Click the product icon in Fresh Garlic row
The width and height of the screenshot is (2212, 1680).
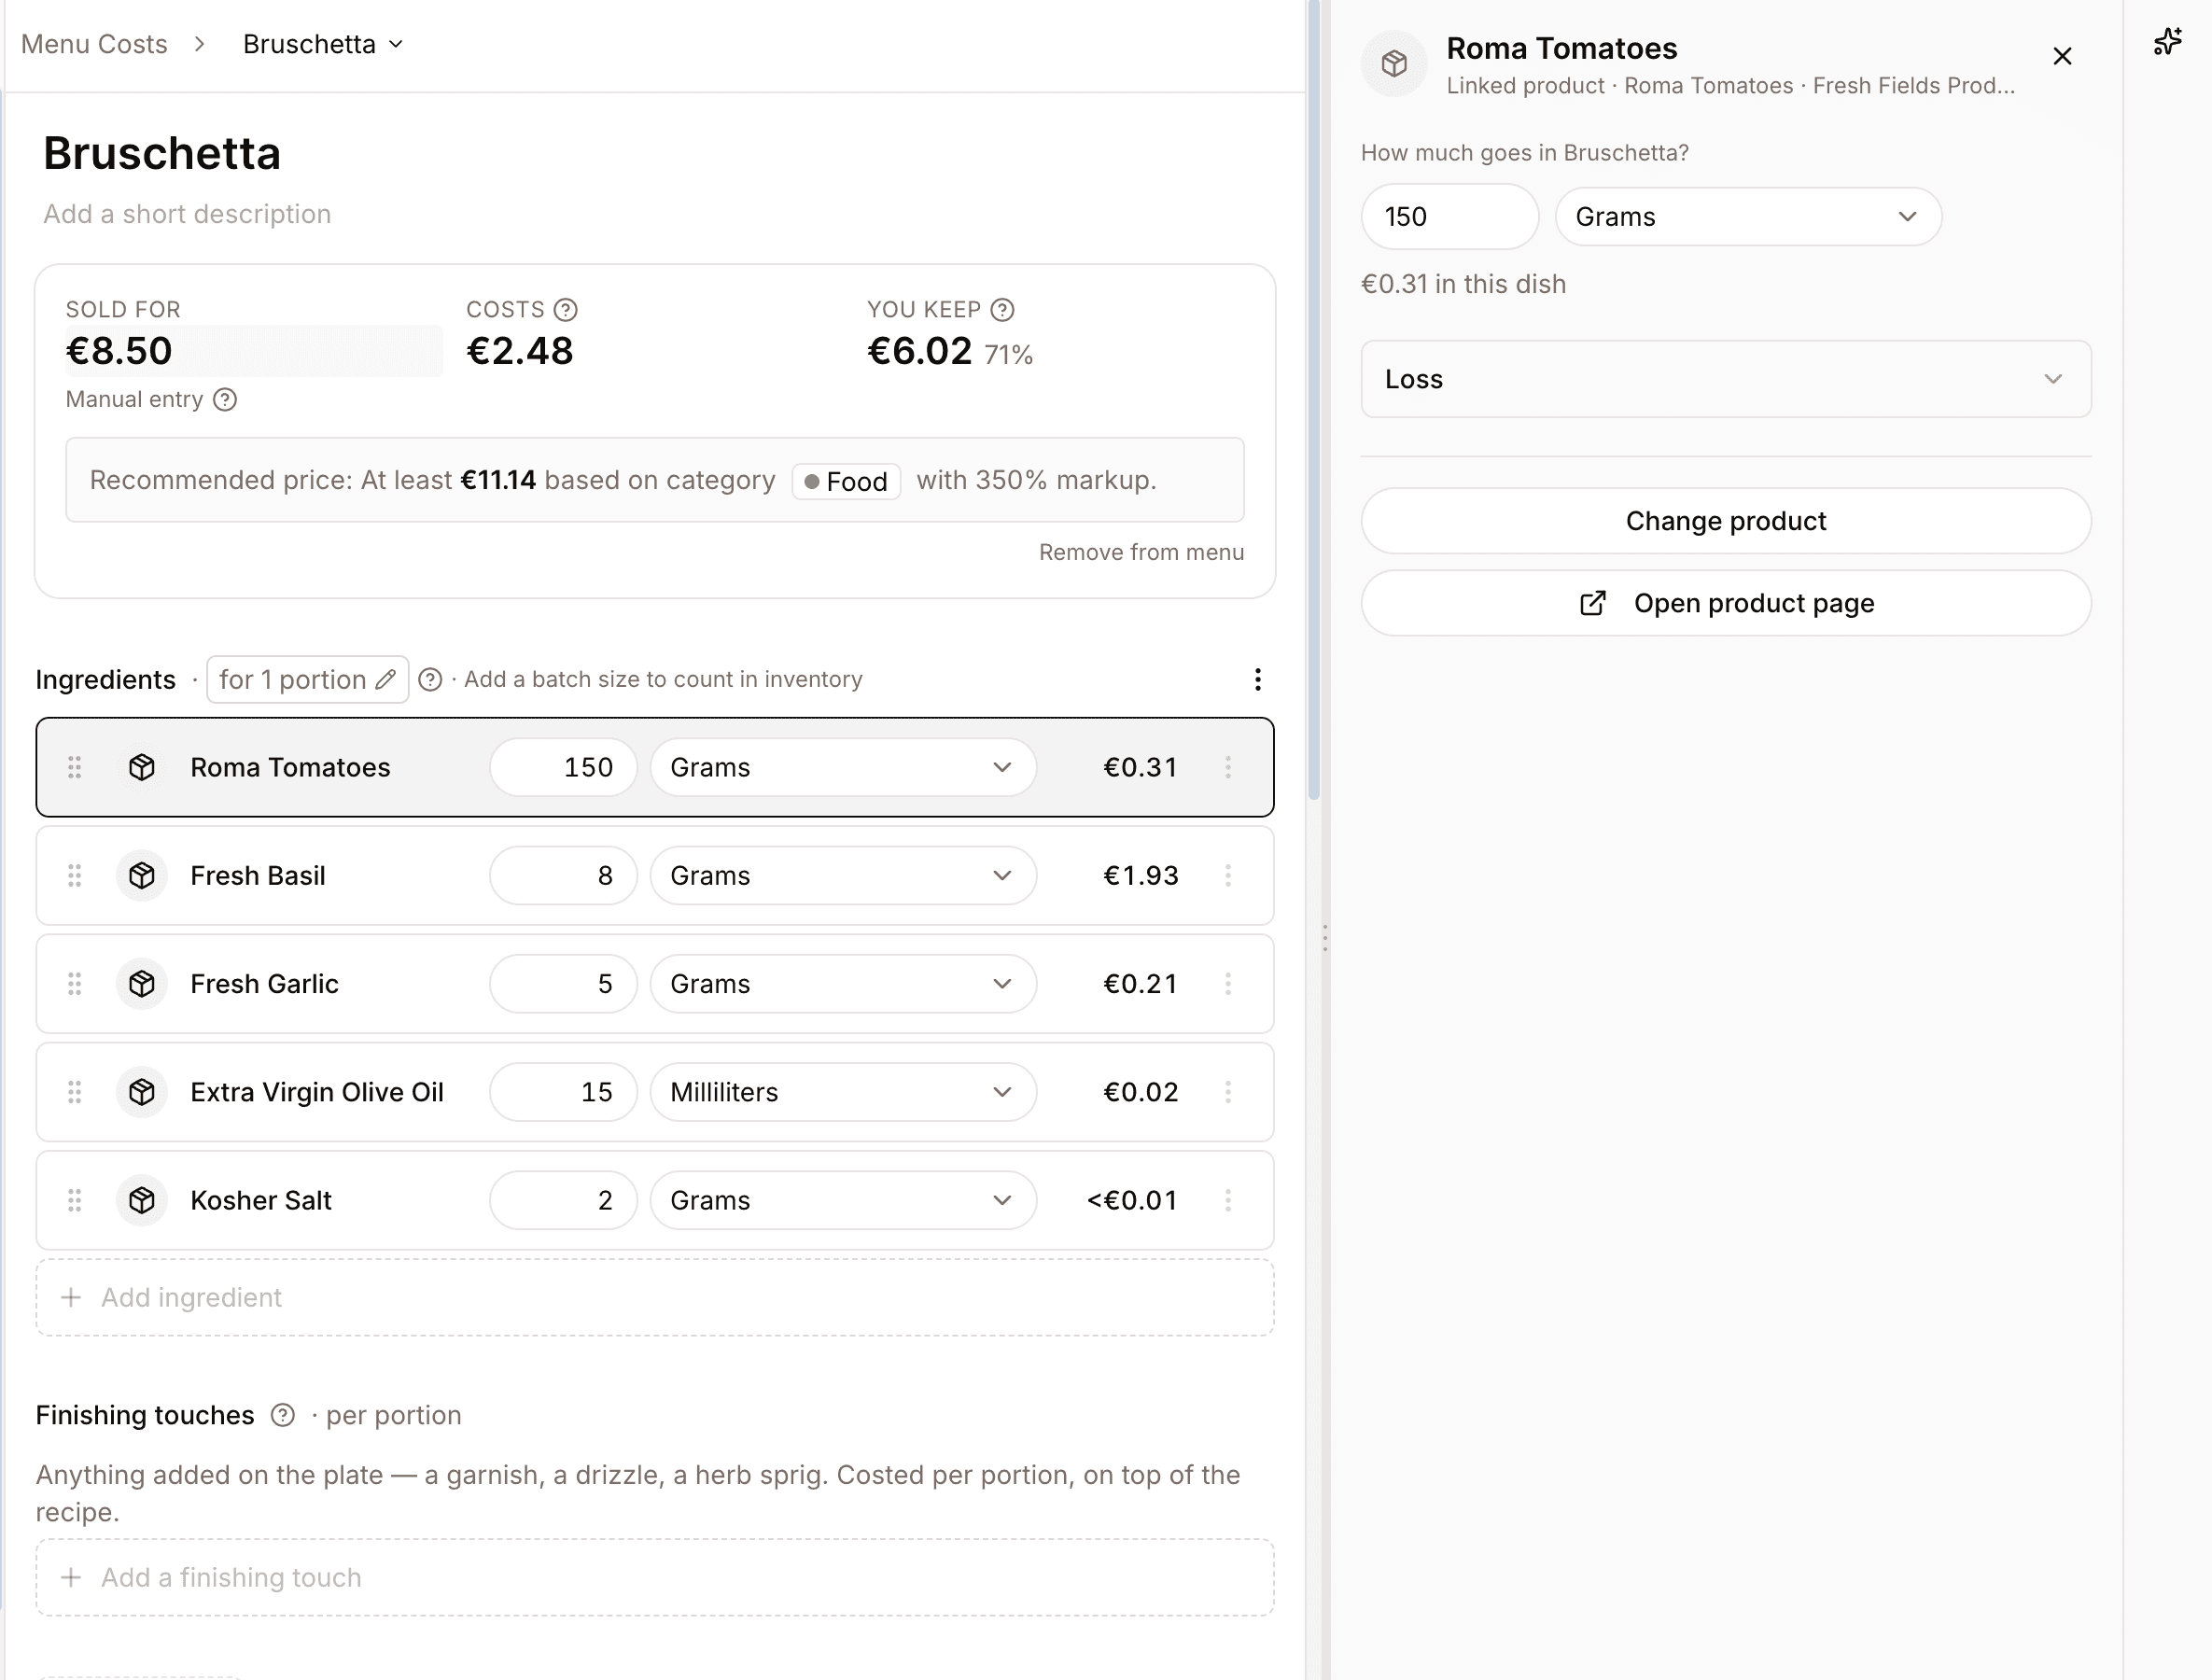coord(142,984)
